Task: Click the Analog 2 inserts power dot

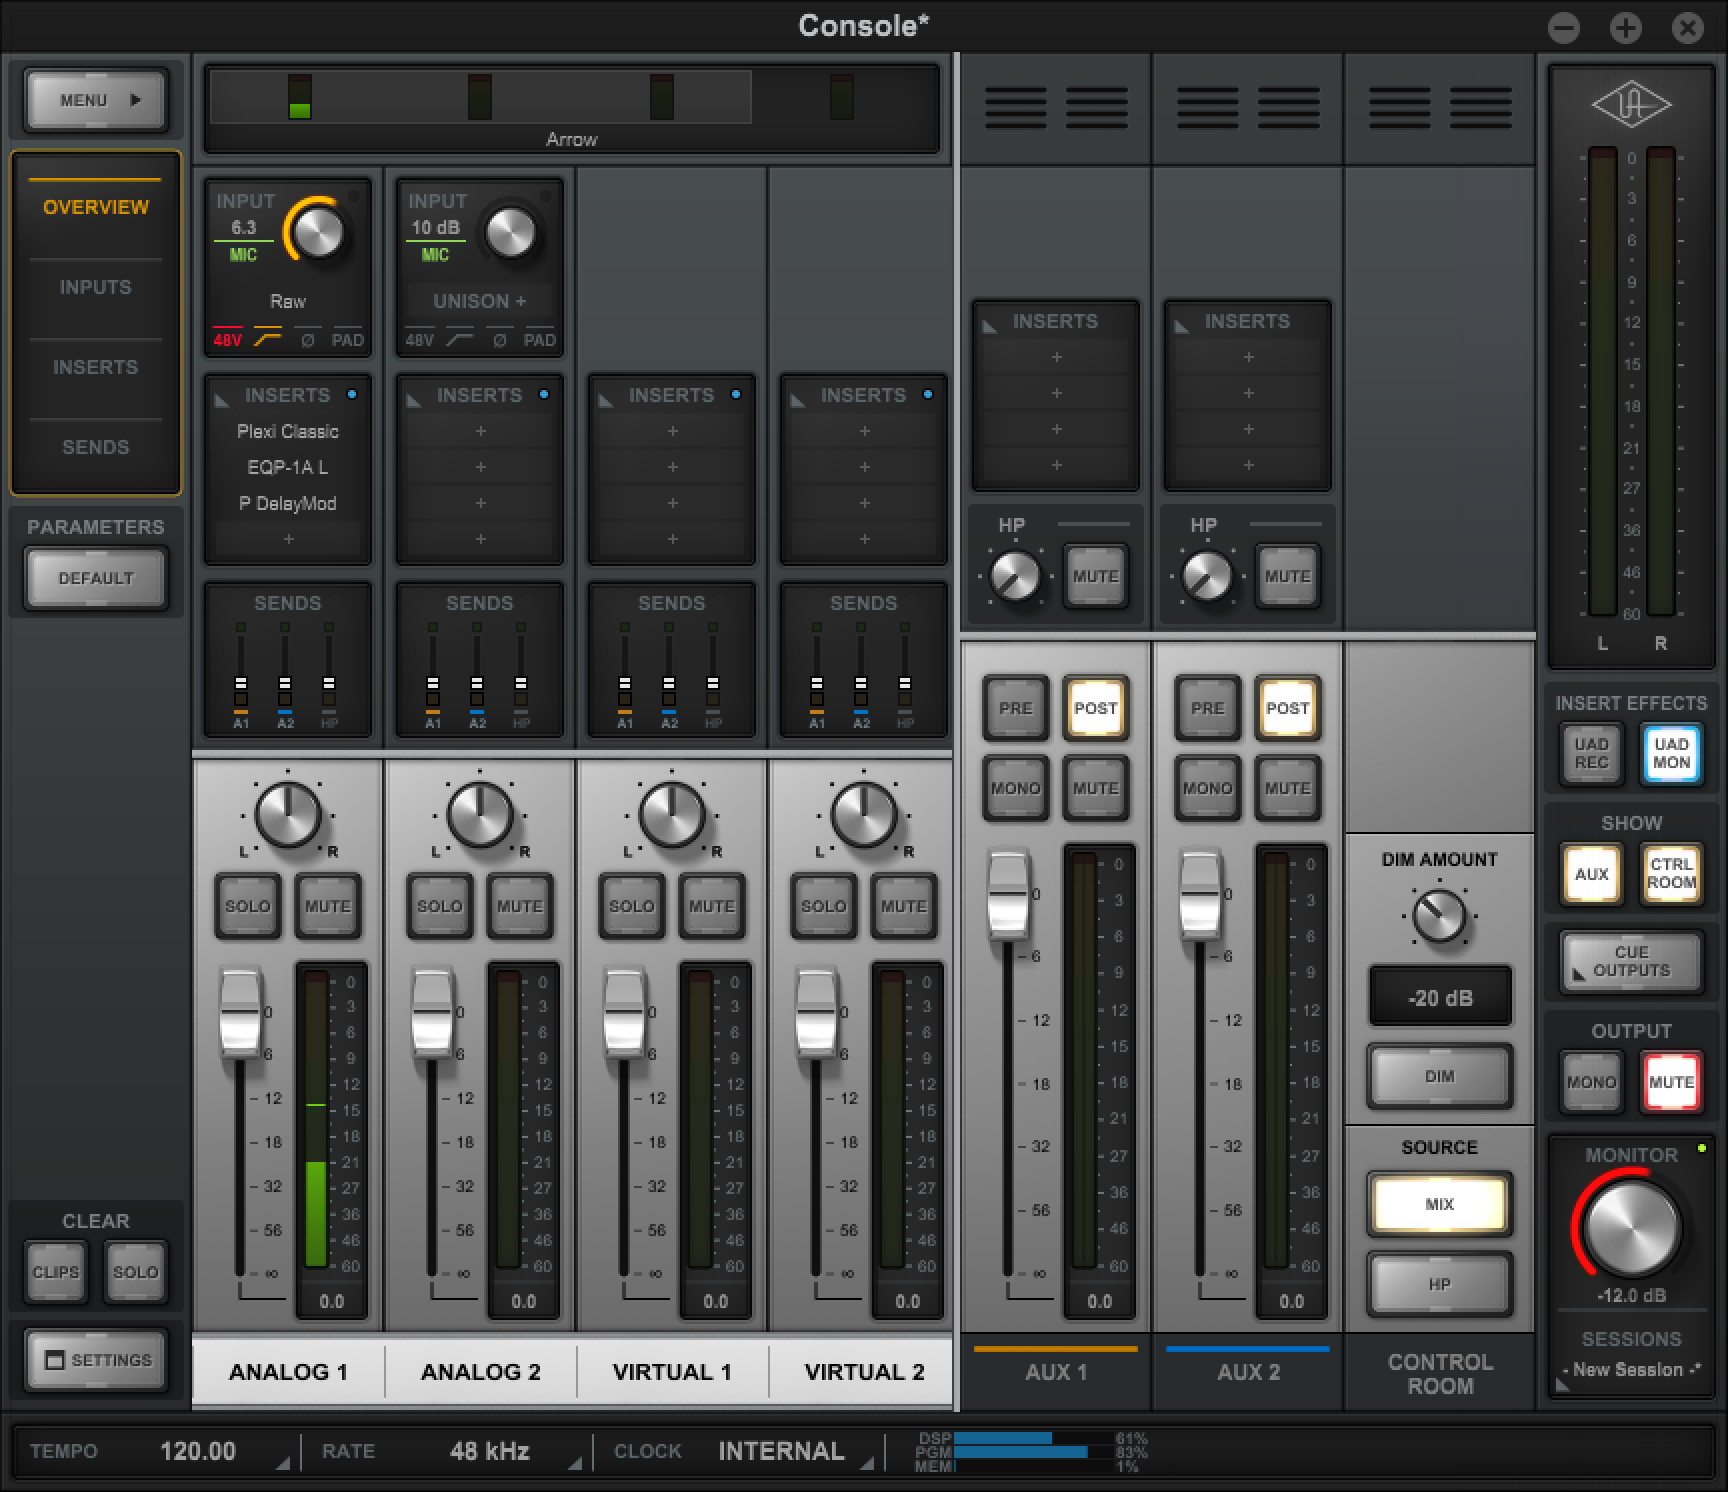Action: point(544,395)
